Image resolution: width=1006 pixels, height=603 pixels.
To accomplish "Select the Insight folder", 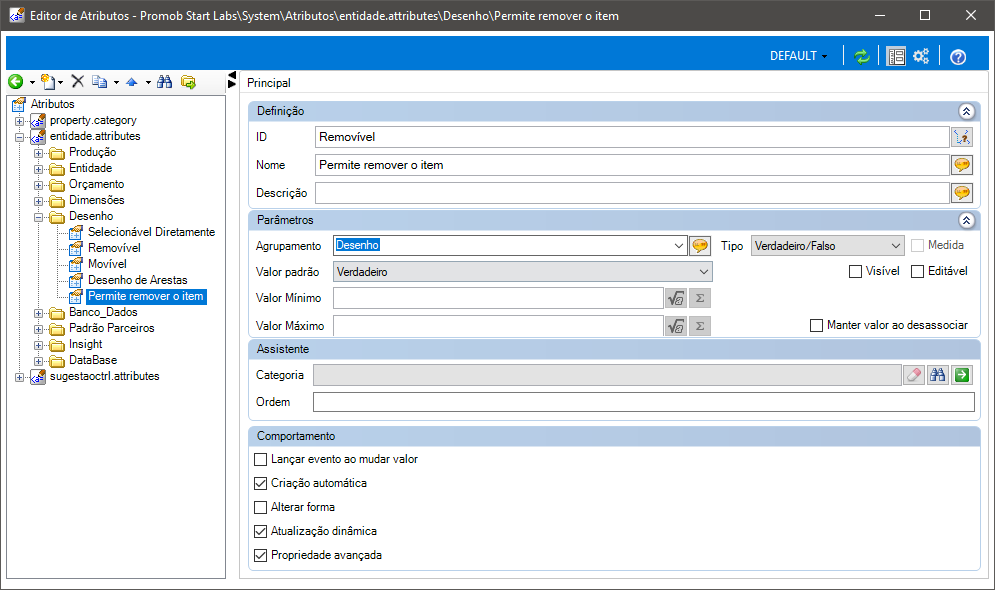I will click(85, 344).
